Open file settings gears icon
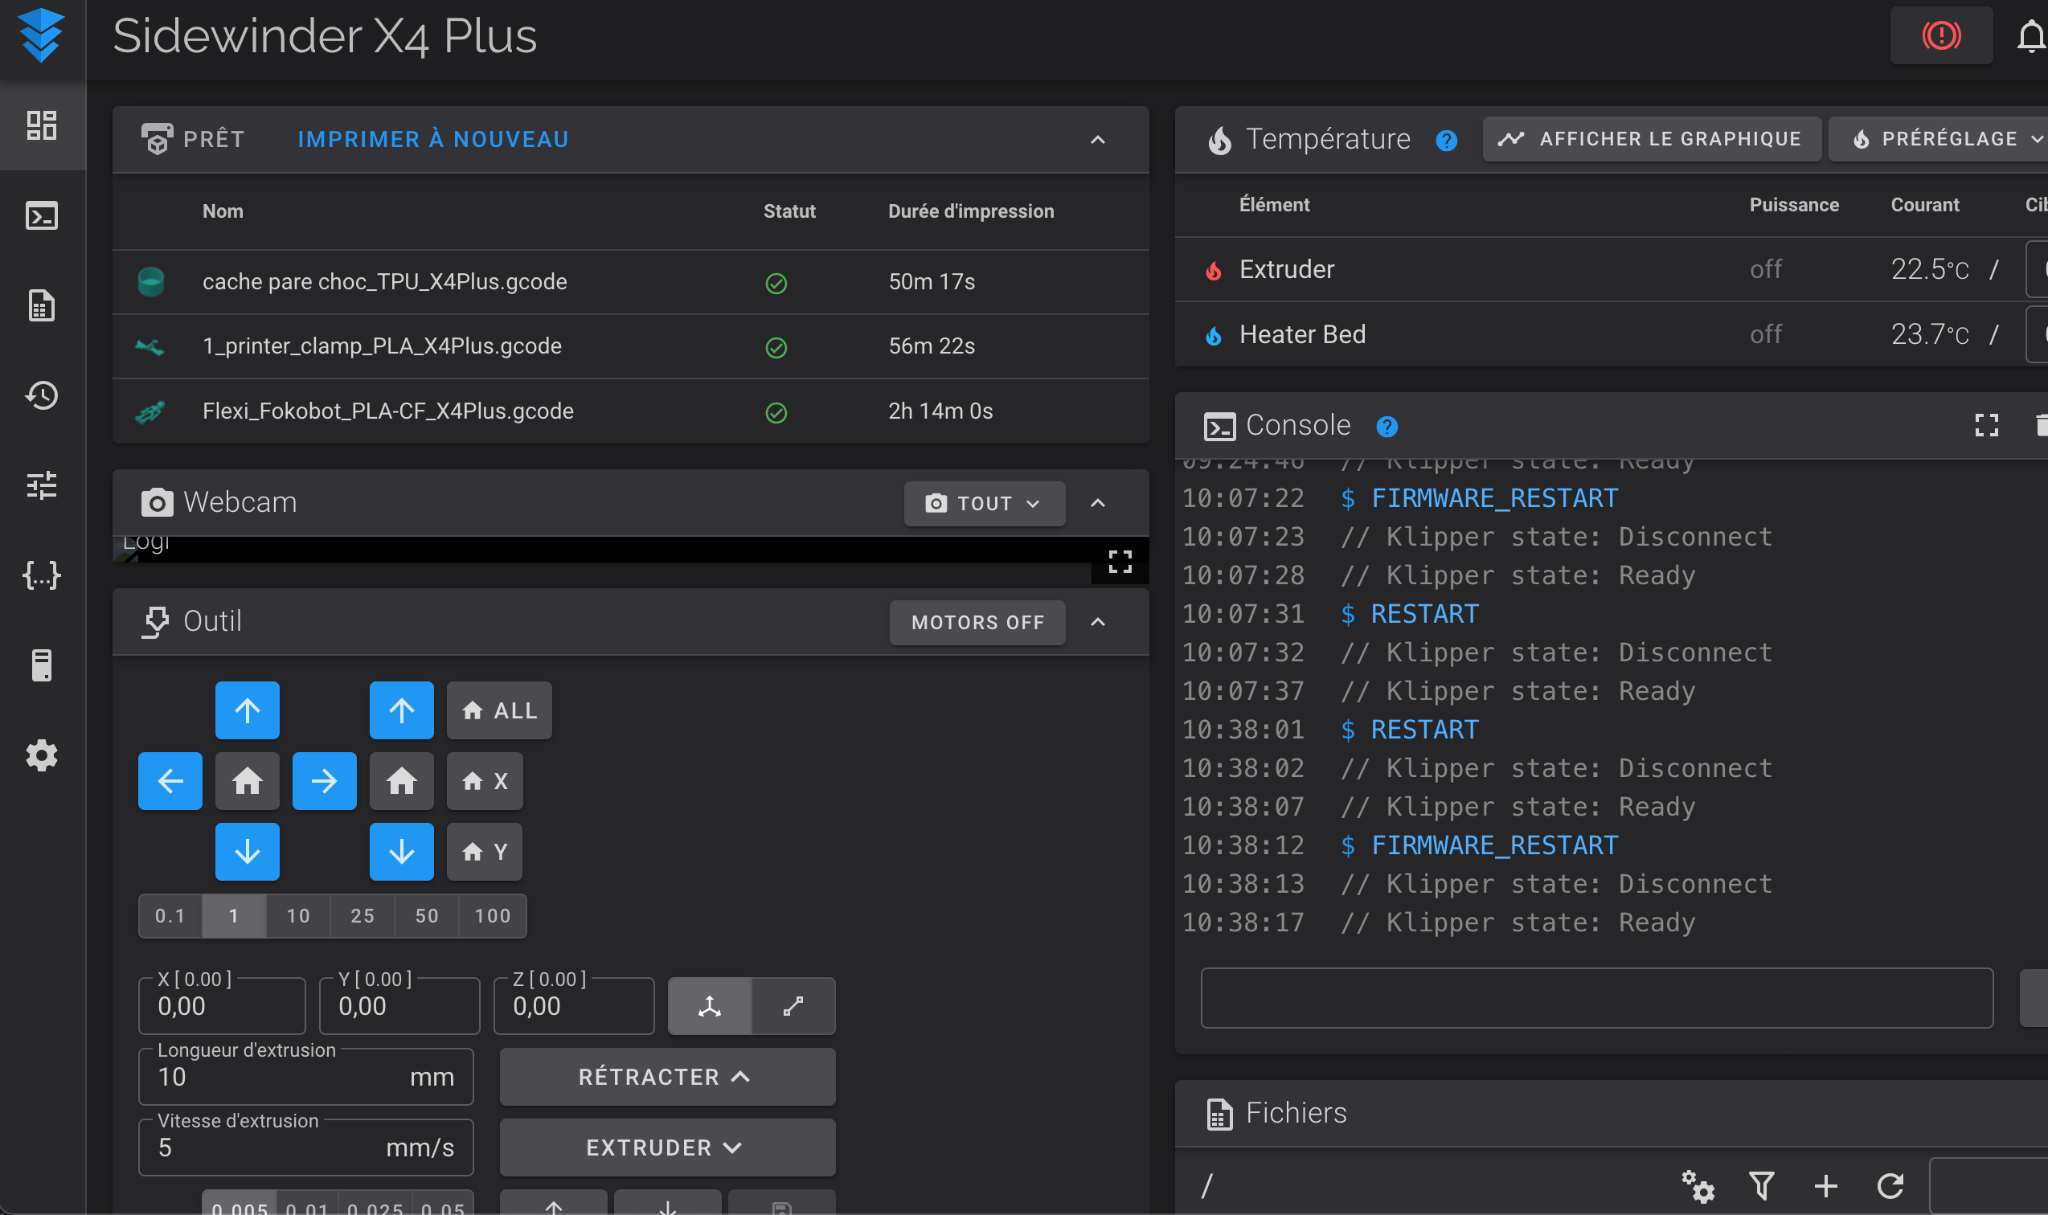 coord(1697,1186)
